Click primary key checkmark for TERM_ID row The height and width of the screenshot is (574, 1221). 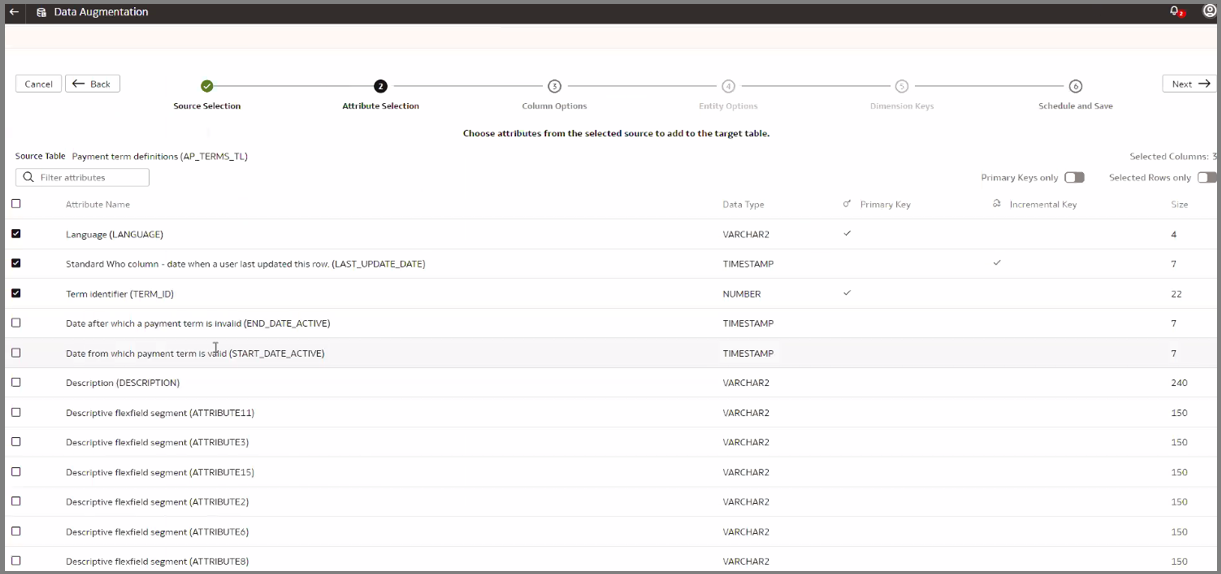[x=847, y=293]
